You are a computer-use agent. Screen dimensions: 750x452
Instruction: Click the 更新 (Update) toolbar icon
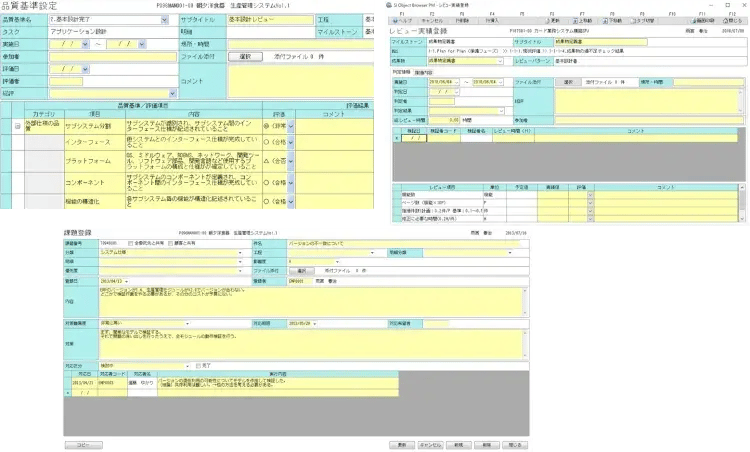552,19
